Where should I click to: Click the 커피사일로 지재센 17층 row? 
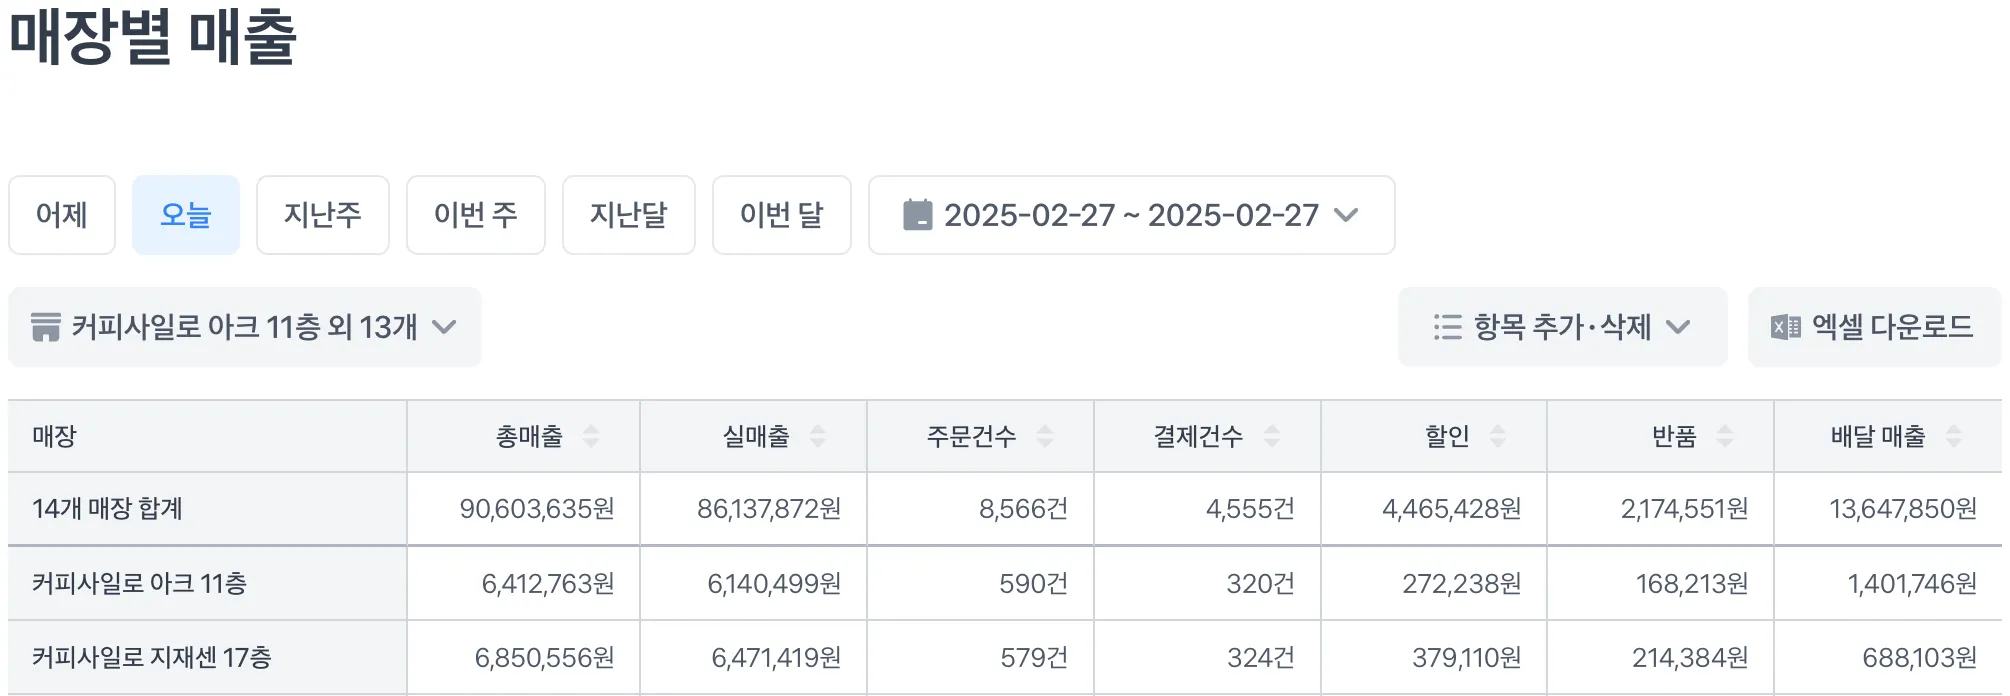tap(1005, 658)
